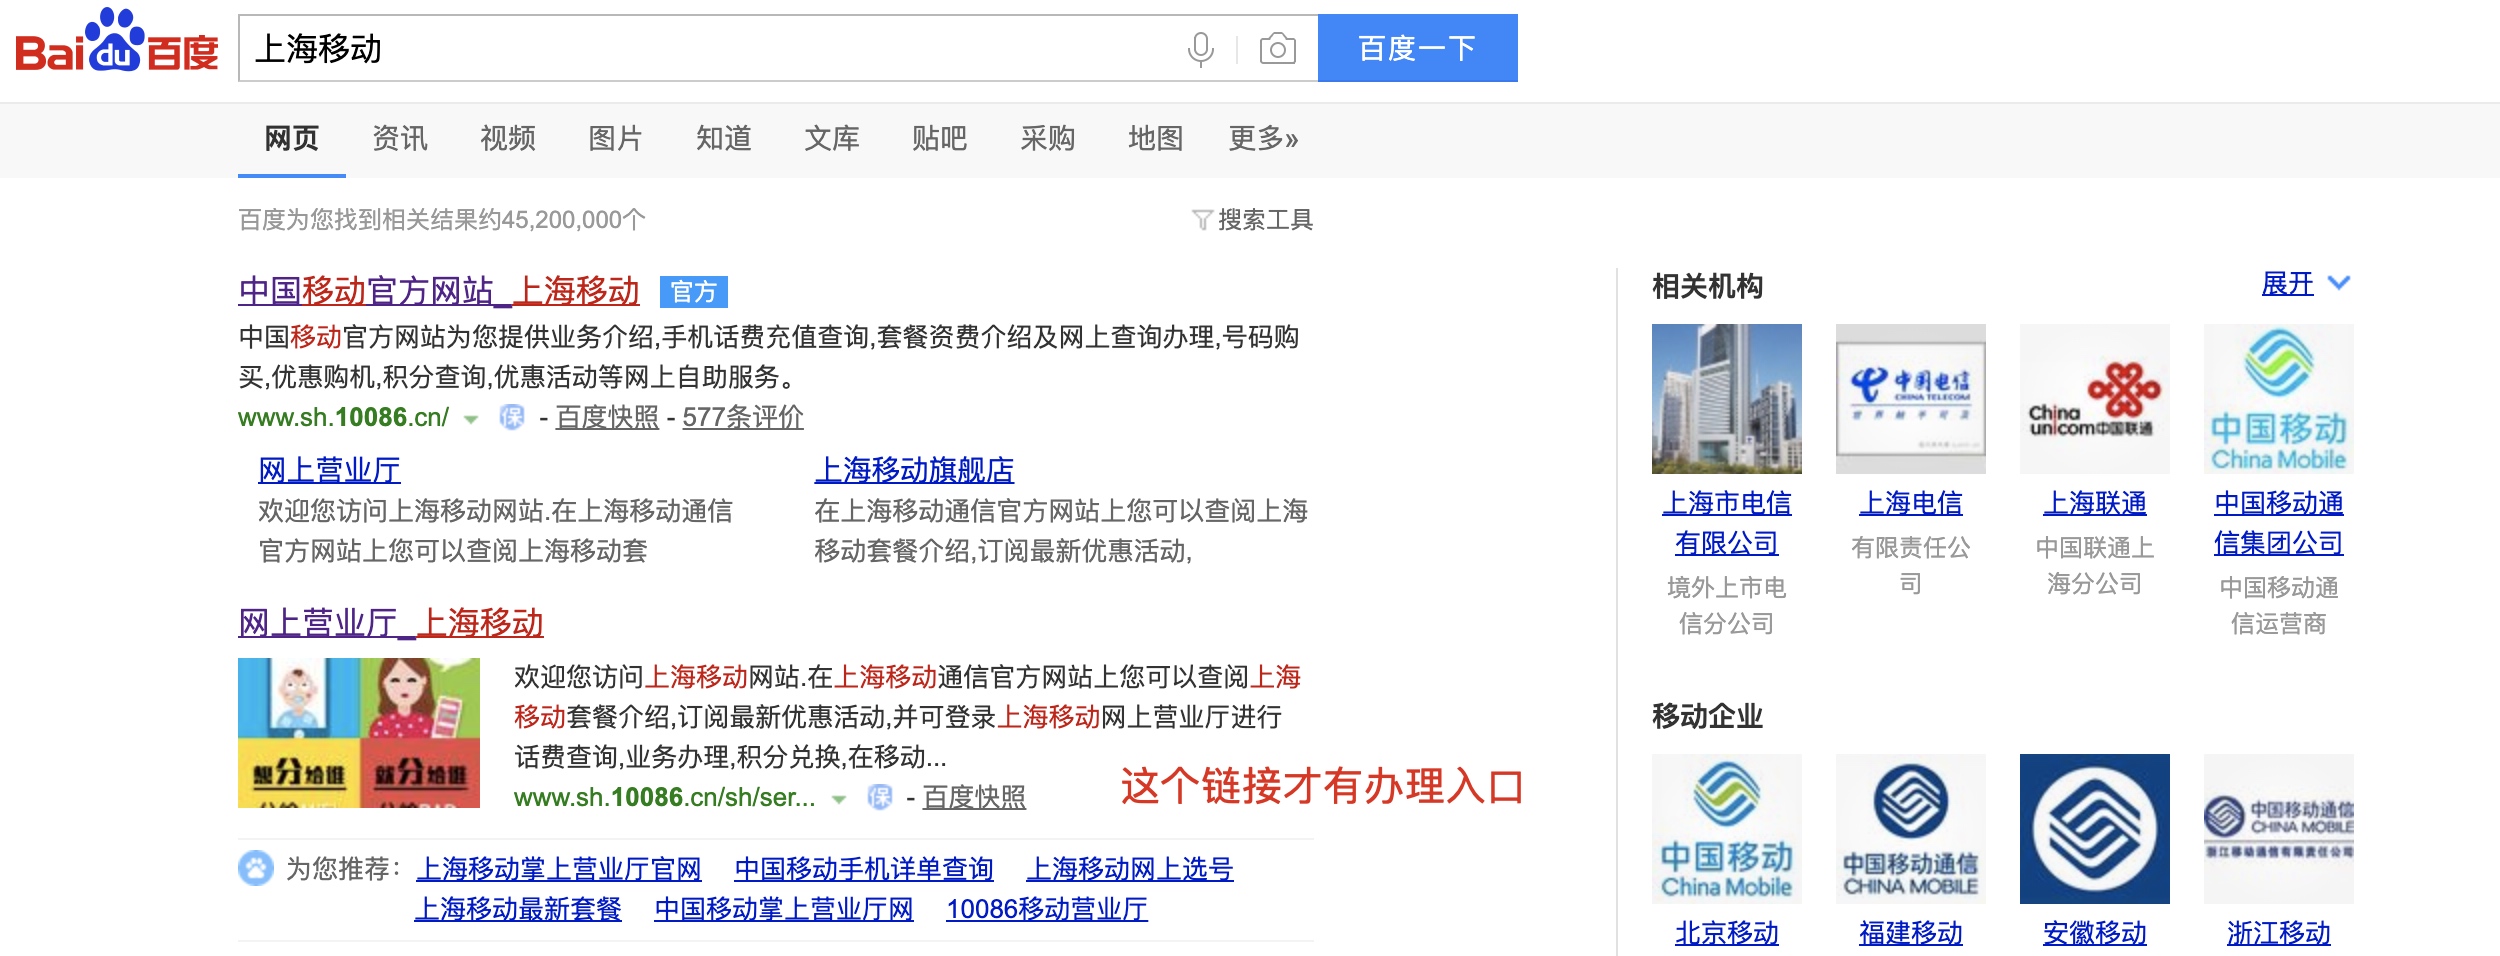This screenshot has height=956, width=2500.
Task: Open 地图 tab
Action: coord(1155,138)
